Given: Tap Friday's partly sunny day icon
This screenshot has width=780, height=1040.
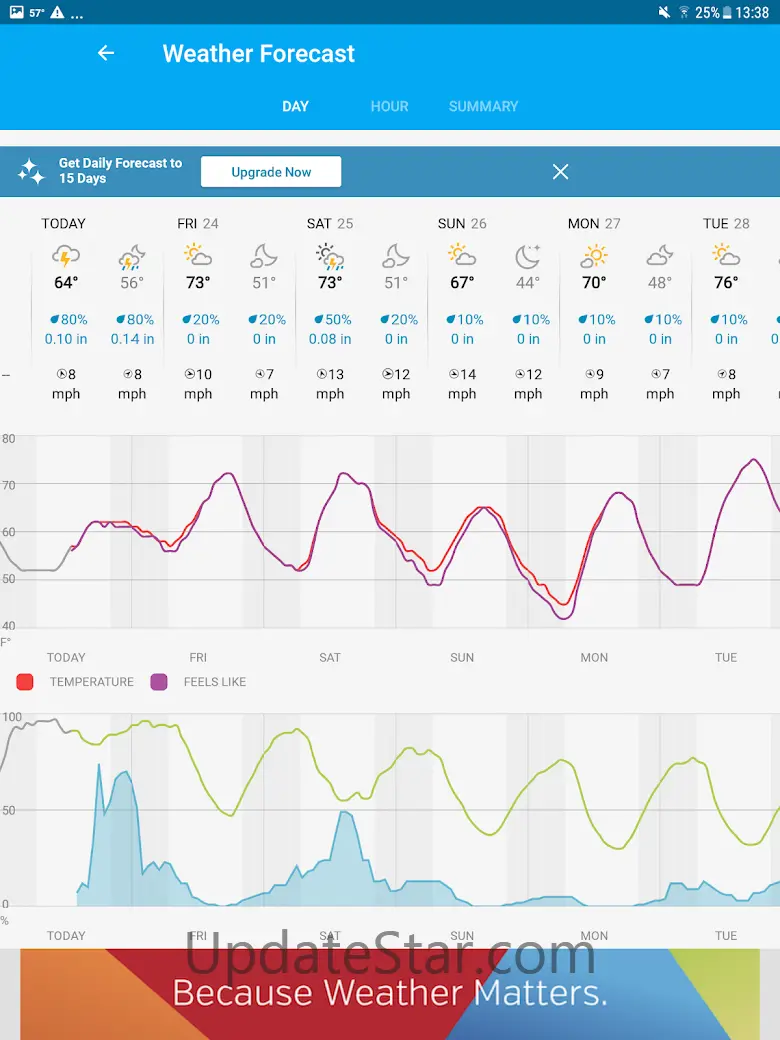Looking at the screenshot, I should pos(198,256).
